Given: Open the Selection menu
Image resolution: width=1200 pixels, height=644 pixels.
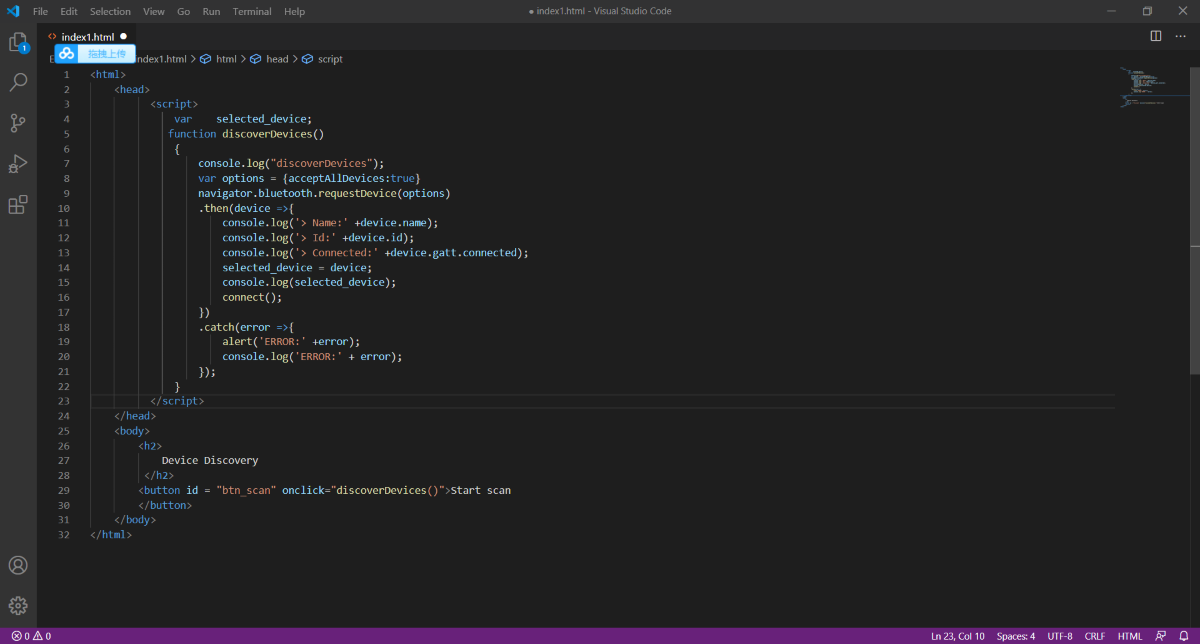Looking at the screenshot, I should click(110, 11).
